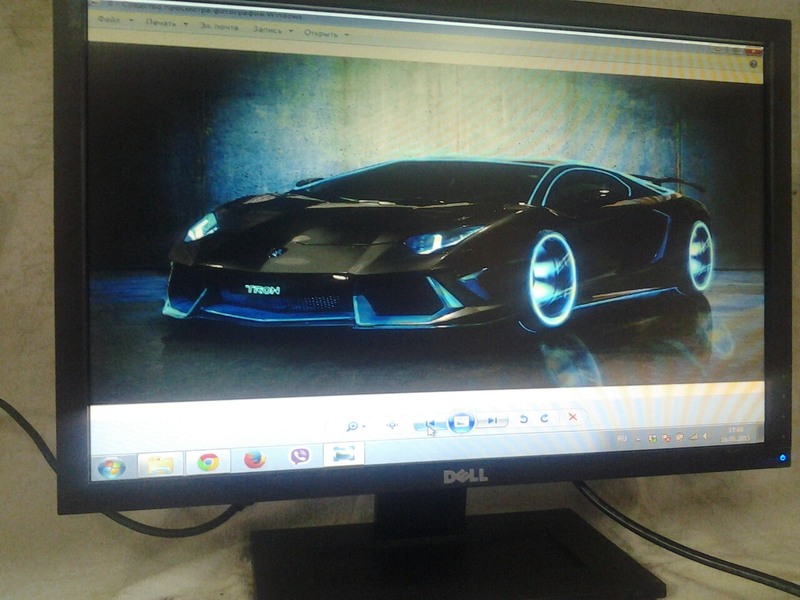Open the Открыть dropdown menu
The height and width of the screenshot is (600, 800).
[326, 33]
